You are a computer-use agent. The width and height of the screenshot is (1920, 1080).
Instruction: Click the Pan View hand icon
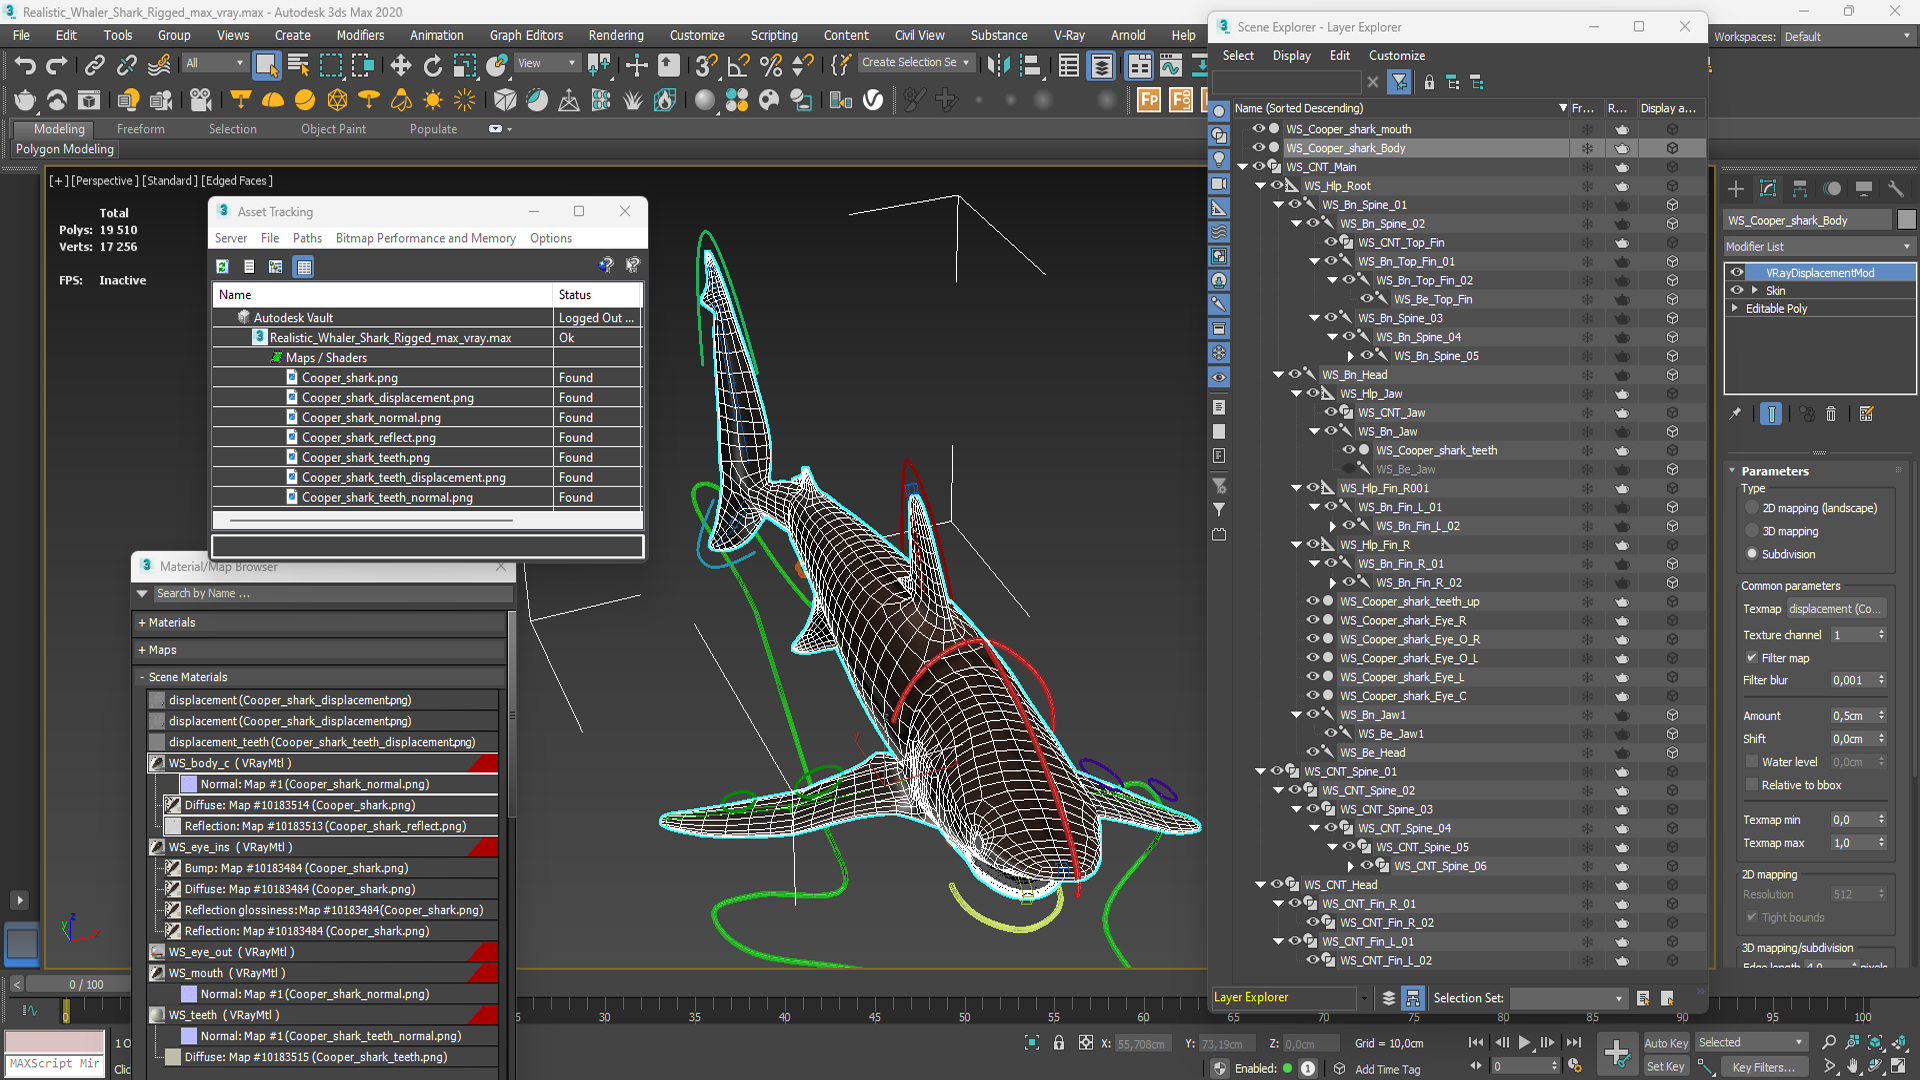(x=1853, y=1066)
